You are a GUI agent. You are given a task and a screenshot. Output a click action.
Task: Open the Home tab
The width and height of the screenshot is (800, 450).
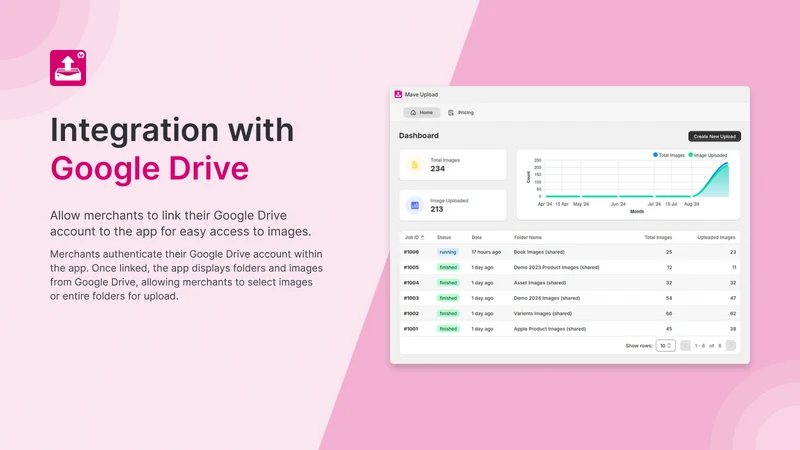click(x=421, y=112)
